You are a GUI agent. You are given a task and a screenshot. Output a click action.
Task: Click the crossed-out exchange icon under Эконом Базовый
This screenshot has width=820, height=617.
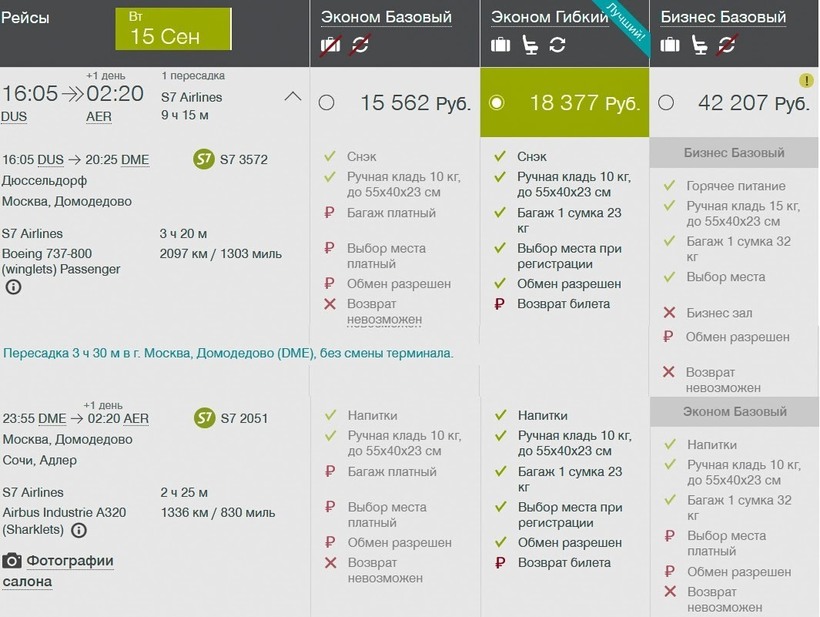(x=360, y=44)
